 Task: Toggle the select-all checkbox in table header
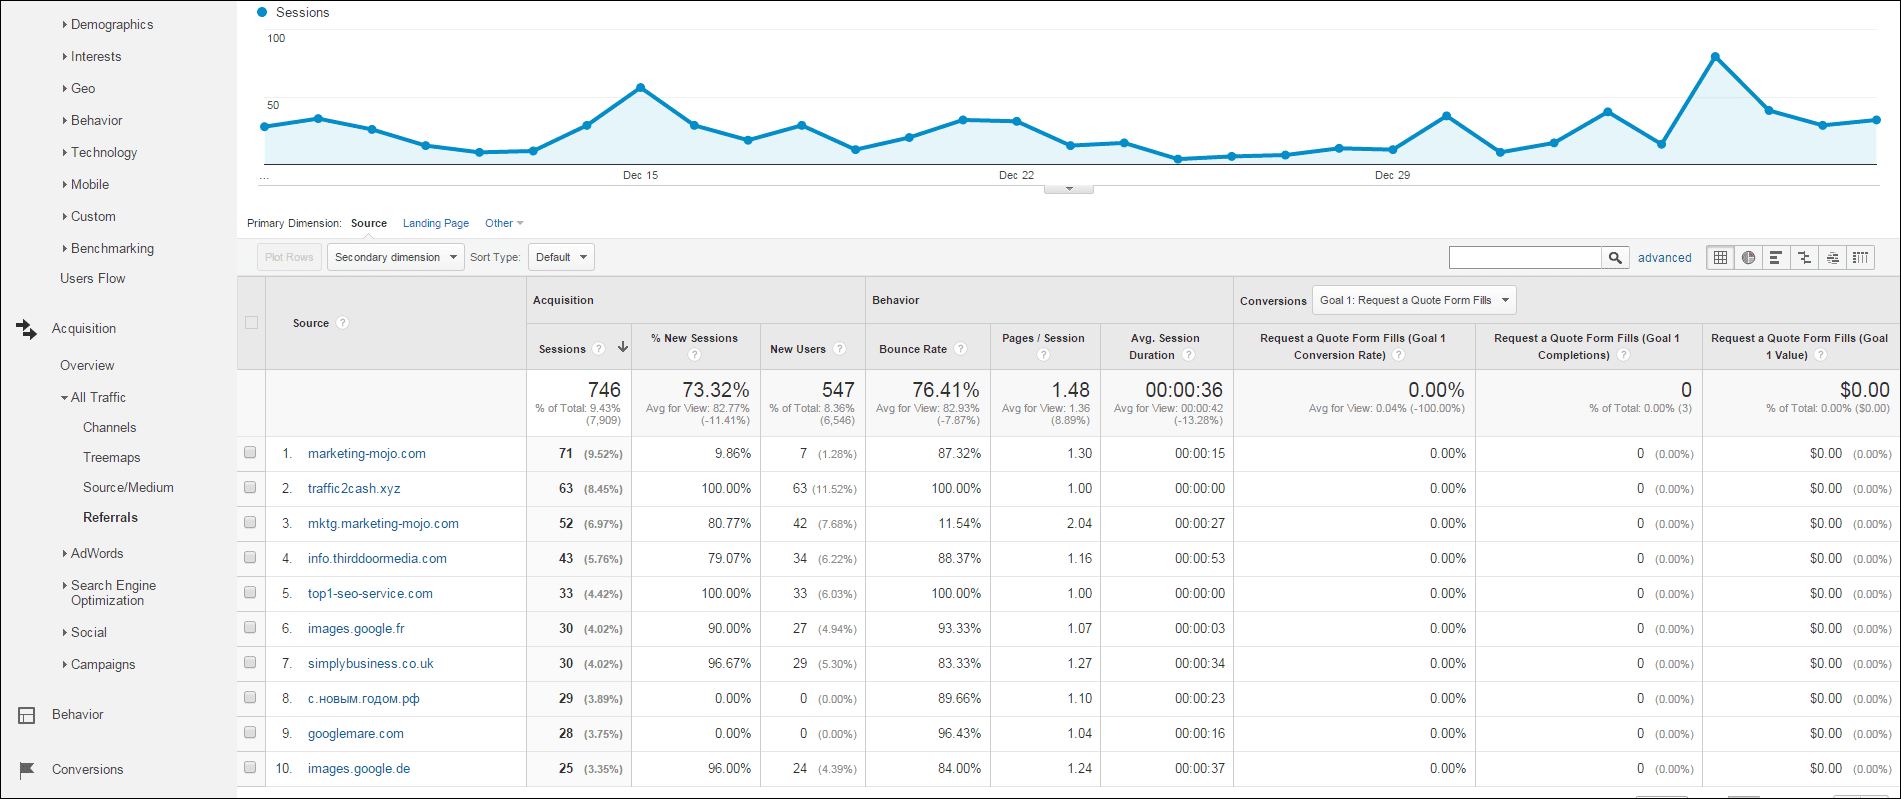[x=251, y=323]
